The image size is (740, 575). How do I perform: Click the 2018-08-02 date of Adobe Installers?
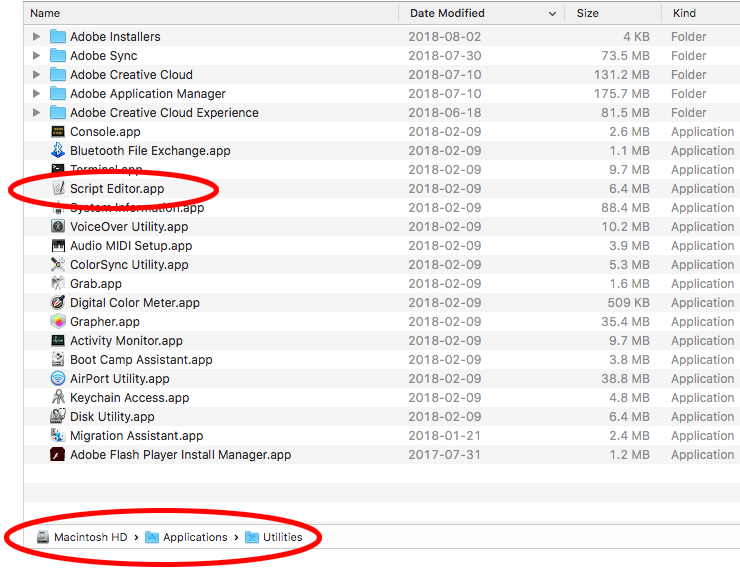445,37
